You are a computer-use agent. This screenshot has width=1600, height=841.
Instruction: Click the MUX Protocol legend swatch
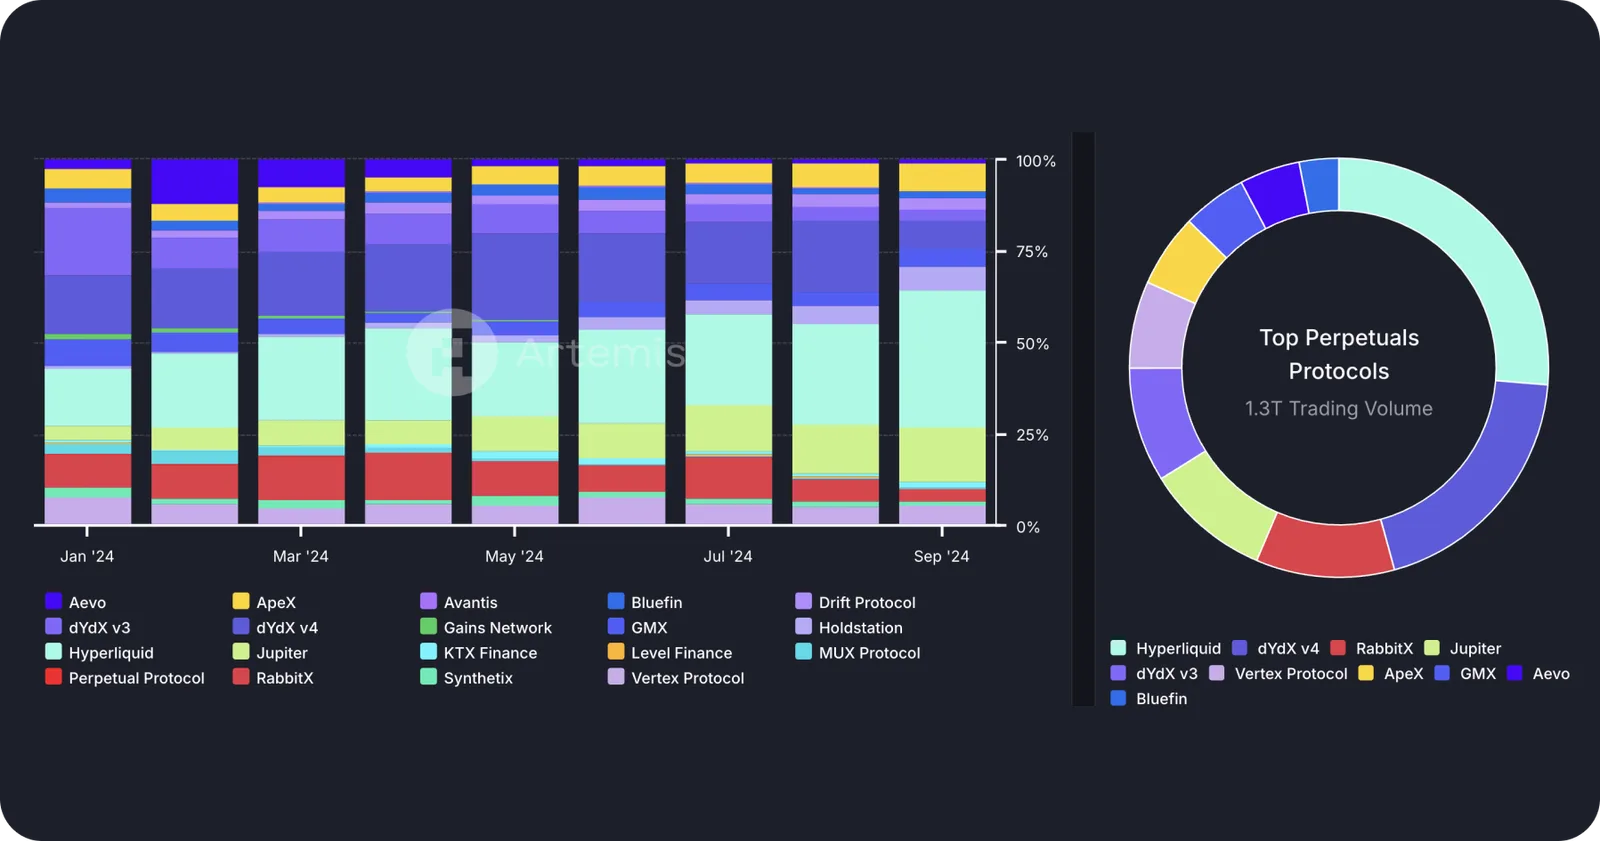pos(803,651)
